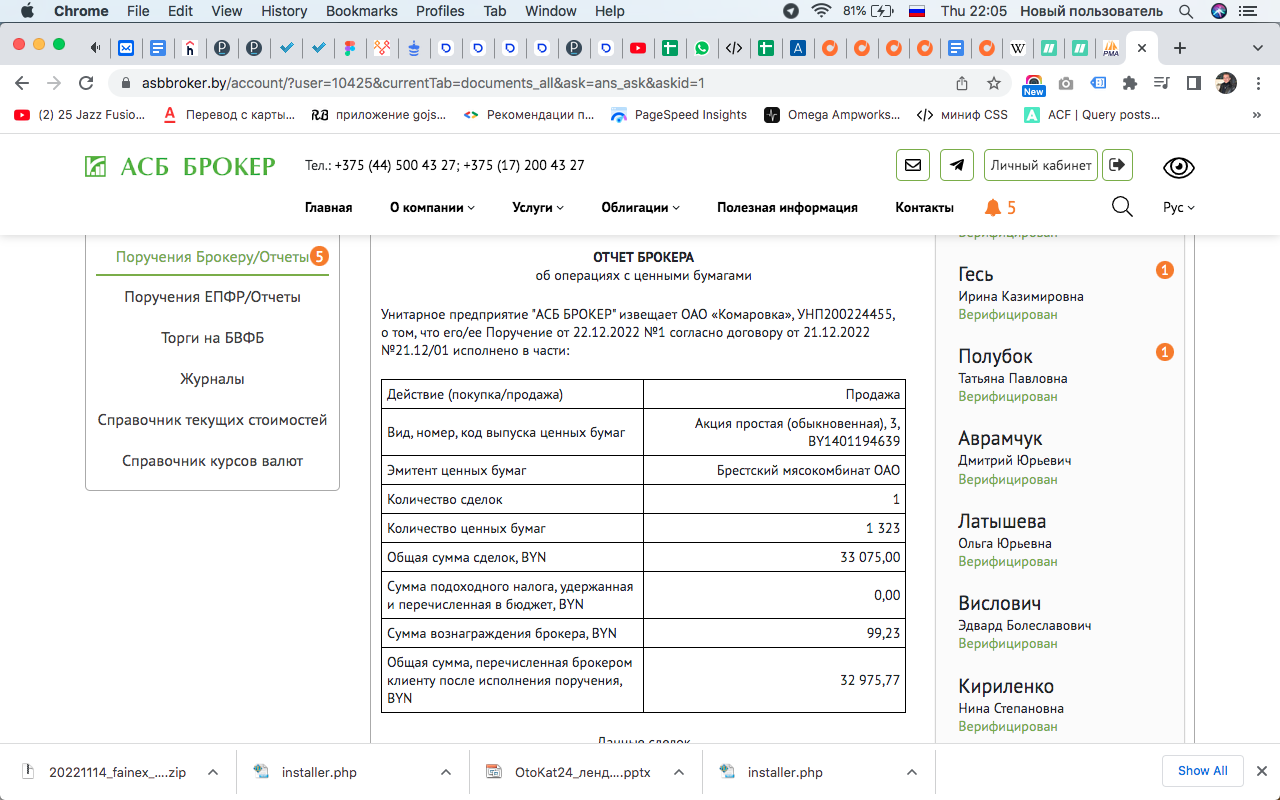Open Chrome side panel icon
The height and width of the screenshot is (800, 1280).
point(1193,83)
